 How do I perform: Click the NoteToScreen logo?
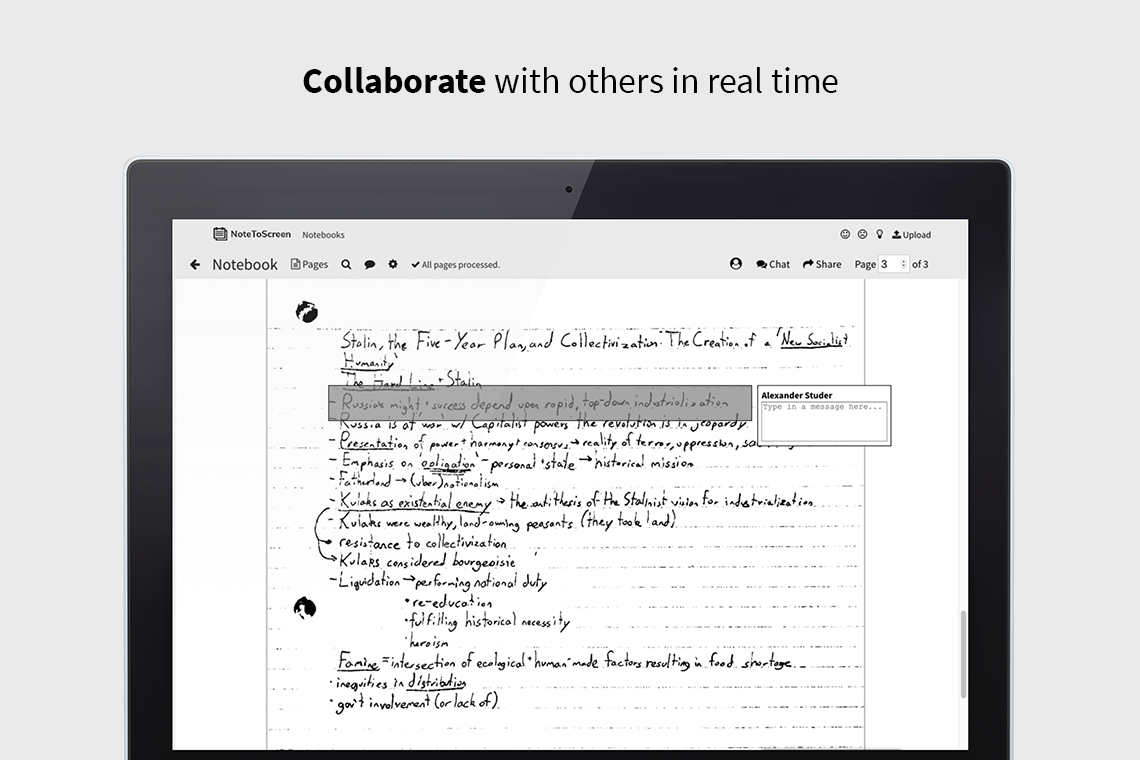252,234
